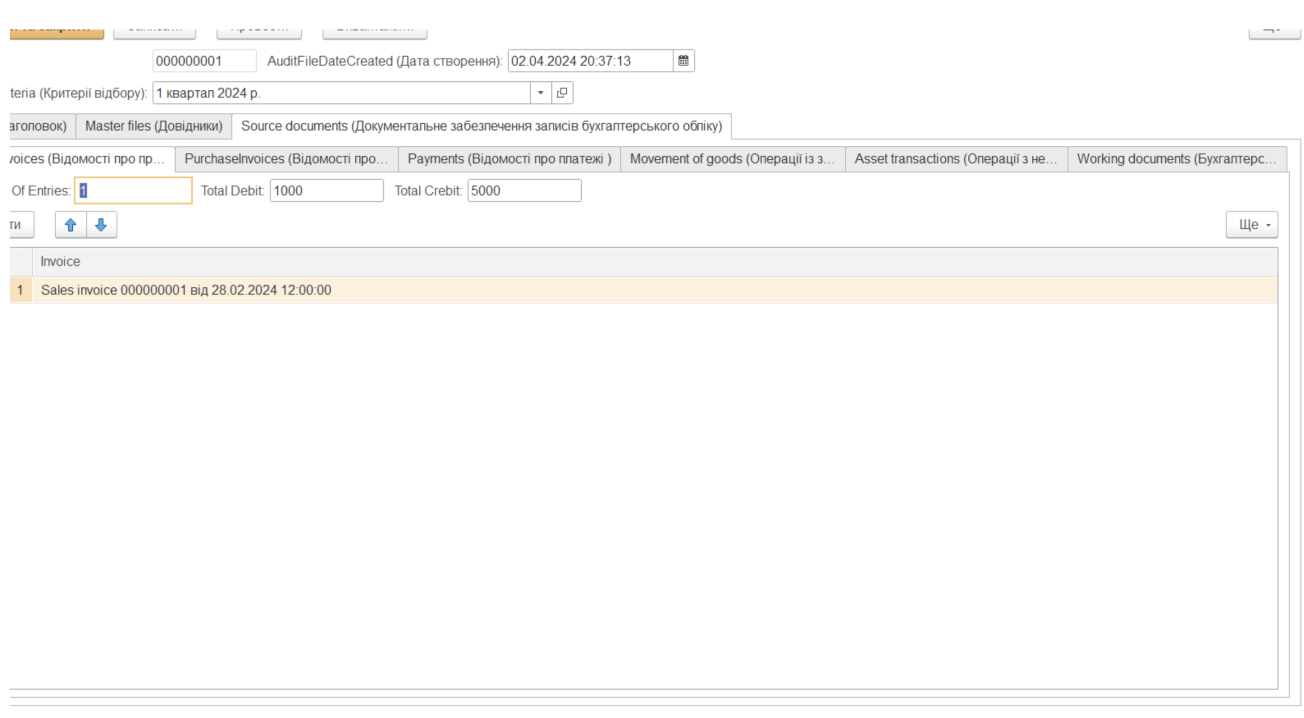Focus the Total Crebit field showing 5000

[x=523, y=191]
